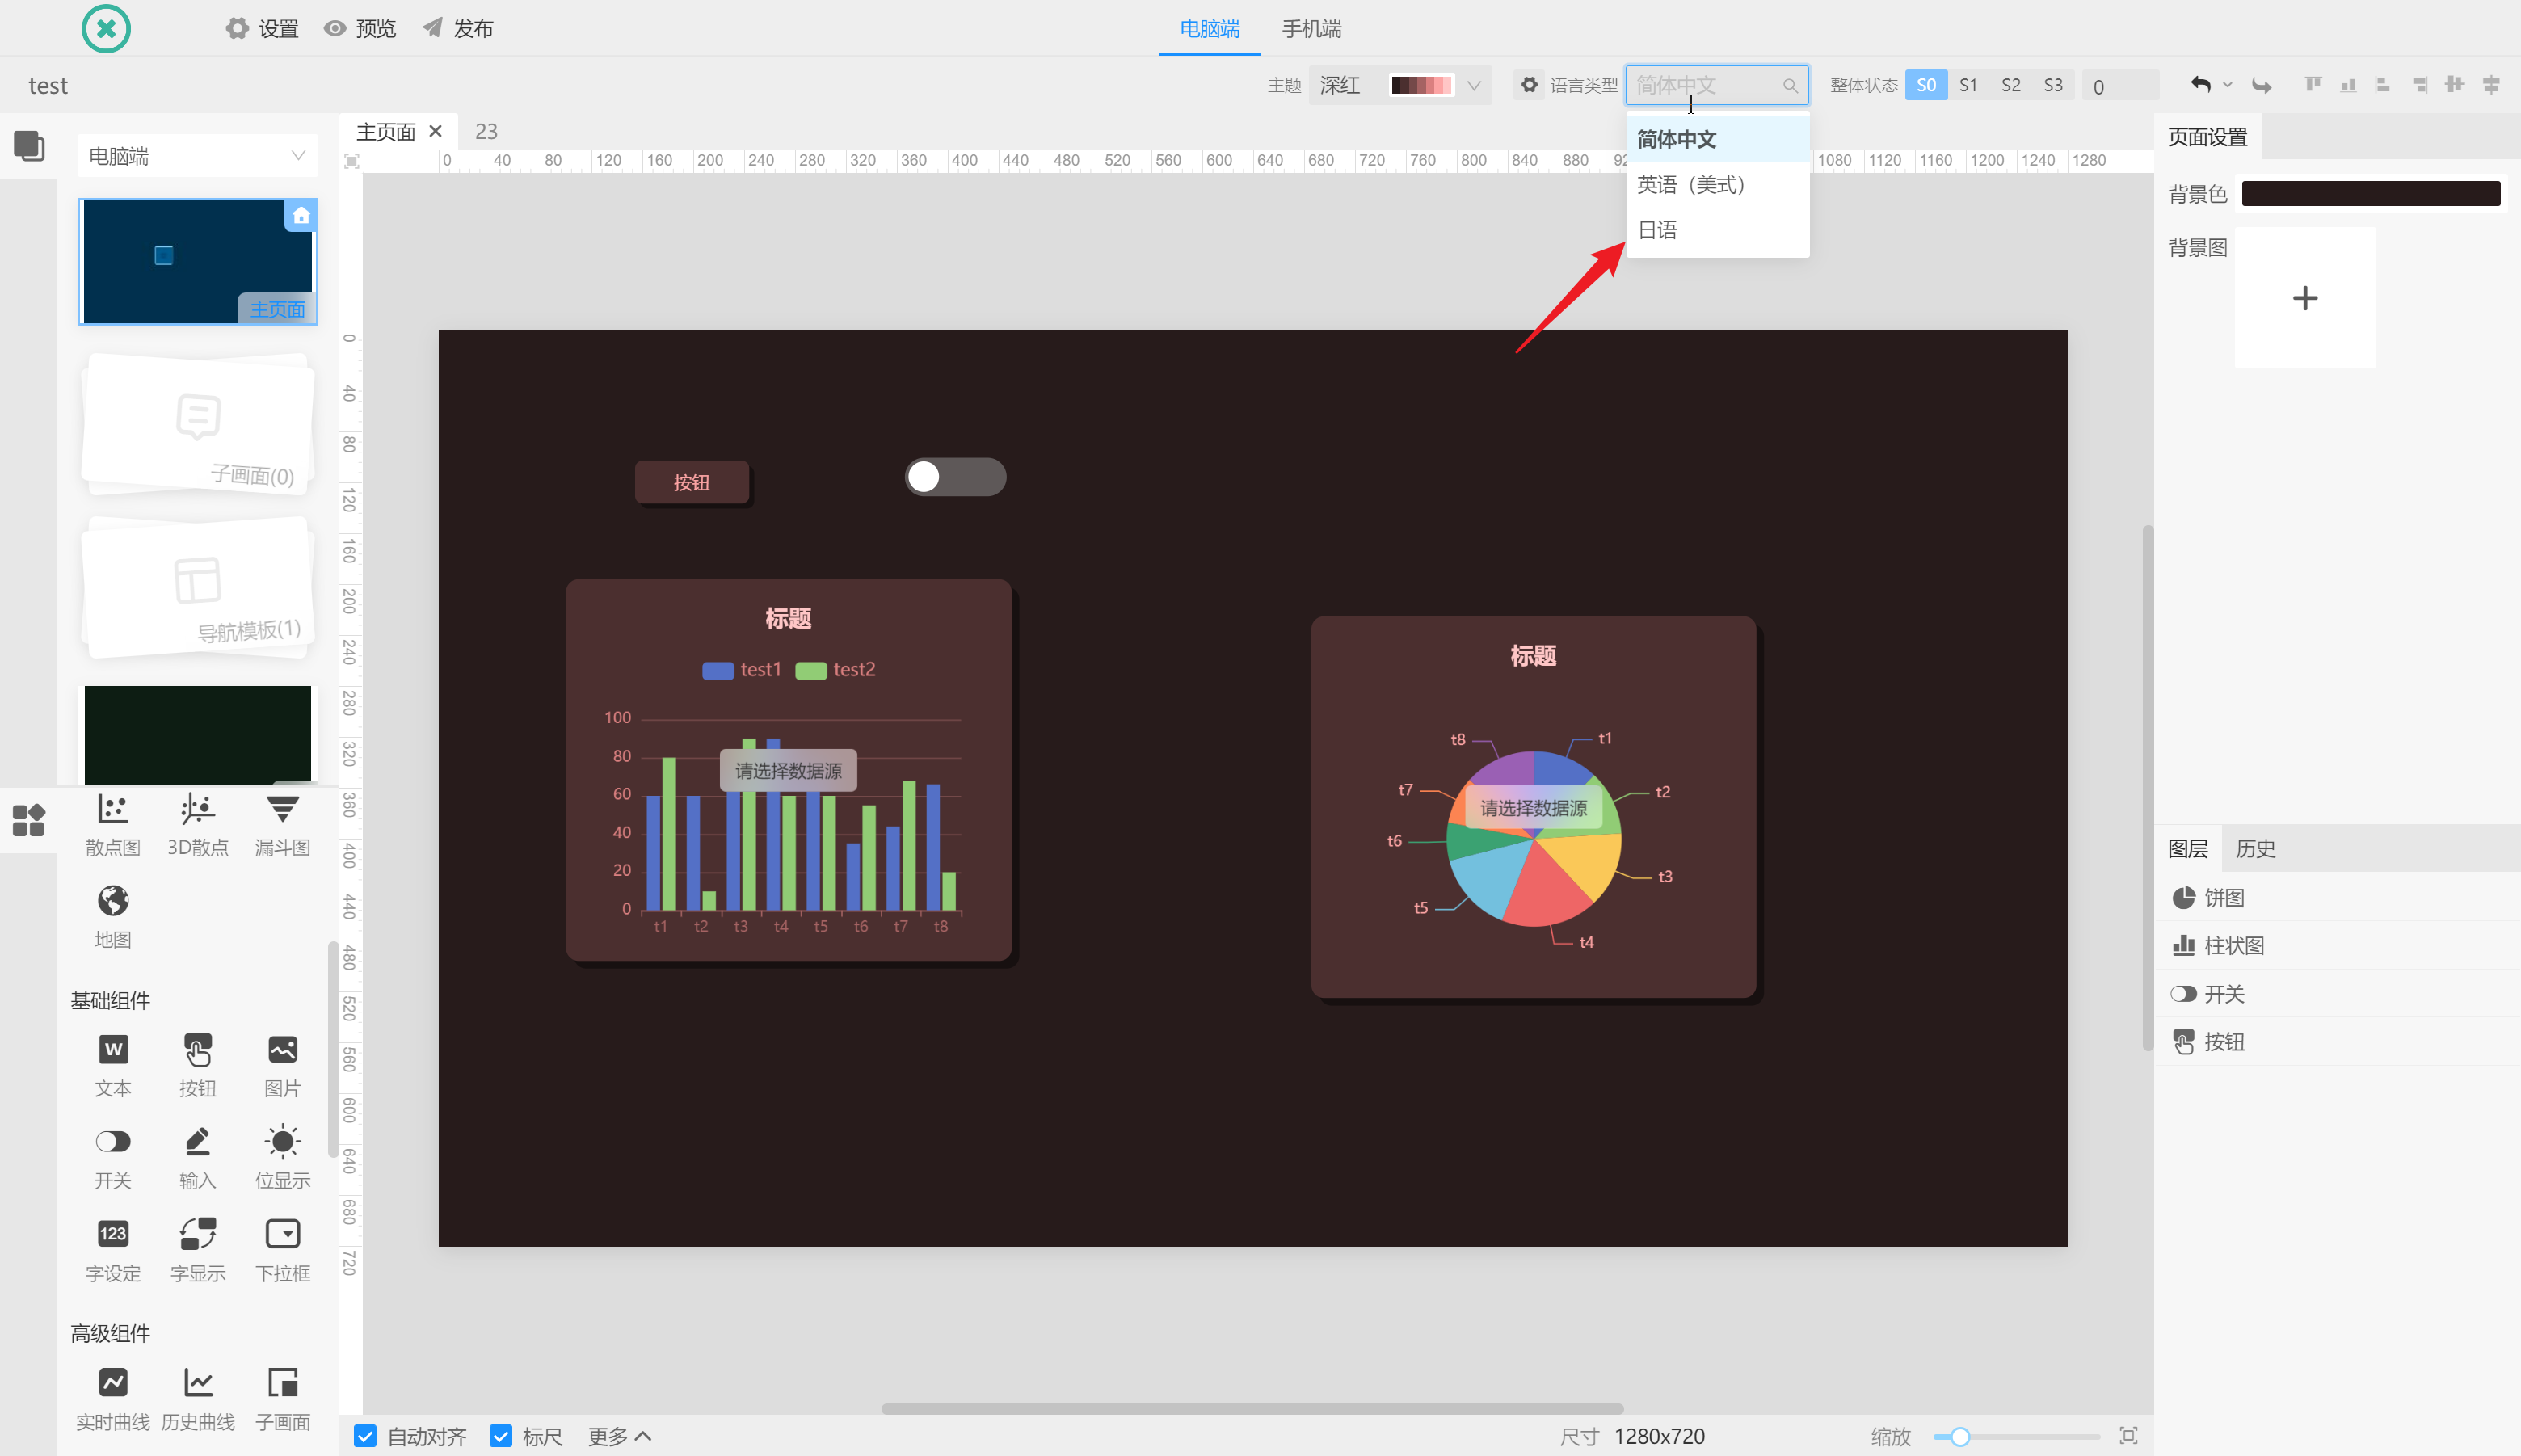
Task: Open the 深红 theme dropdown
Action: coord(1400,85)
